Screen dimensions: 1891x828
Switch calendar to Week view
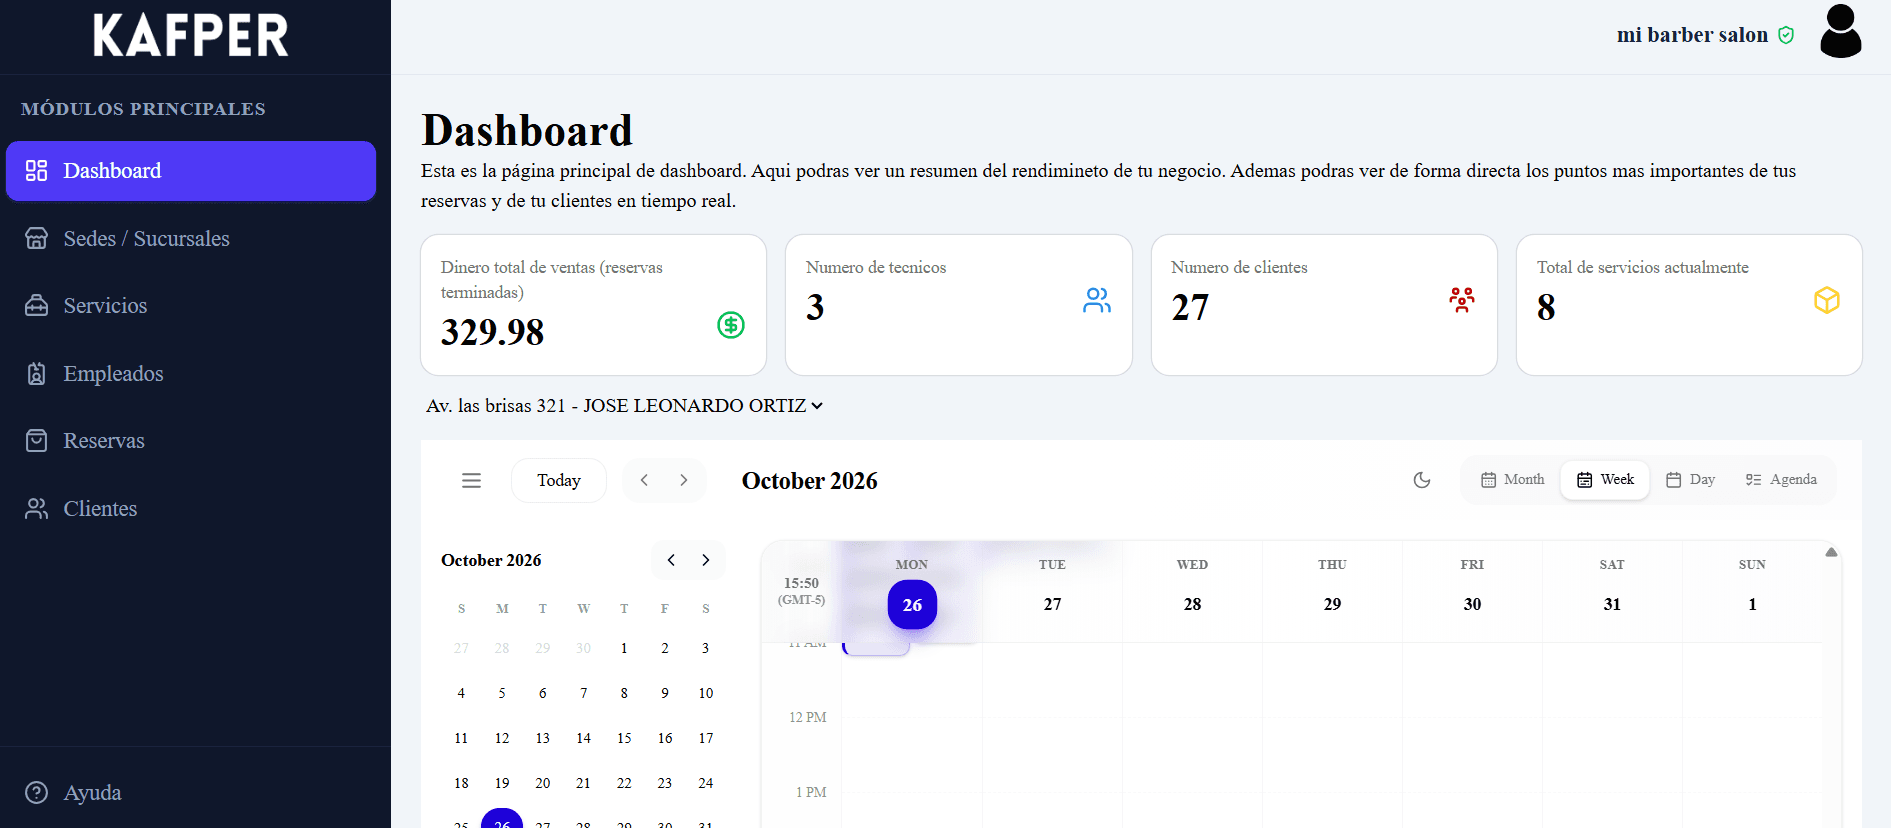[1605, 480]
